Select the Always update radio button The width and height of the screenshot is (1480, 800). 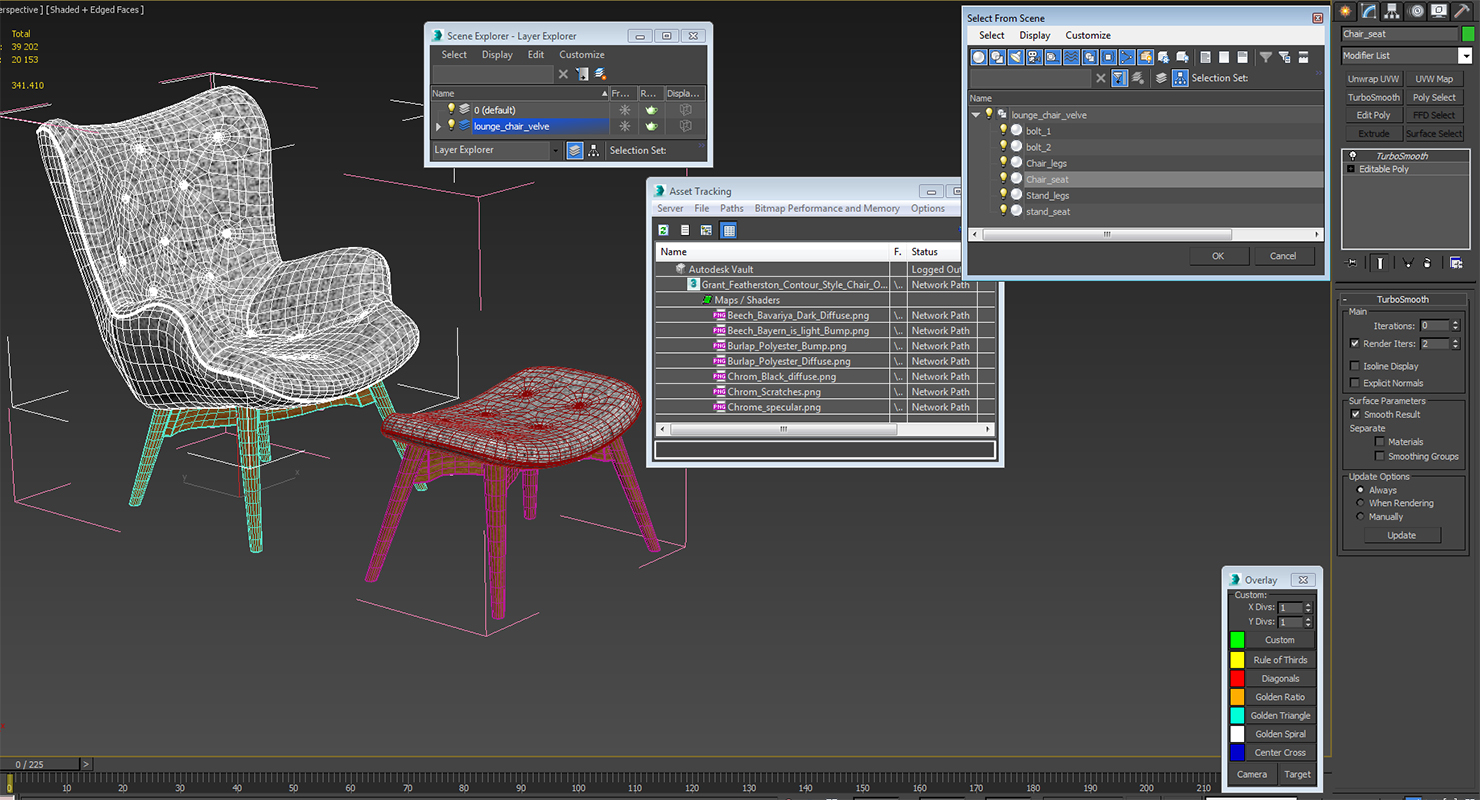[x=1360, y=490]
